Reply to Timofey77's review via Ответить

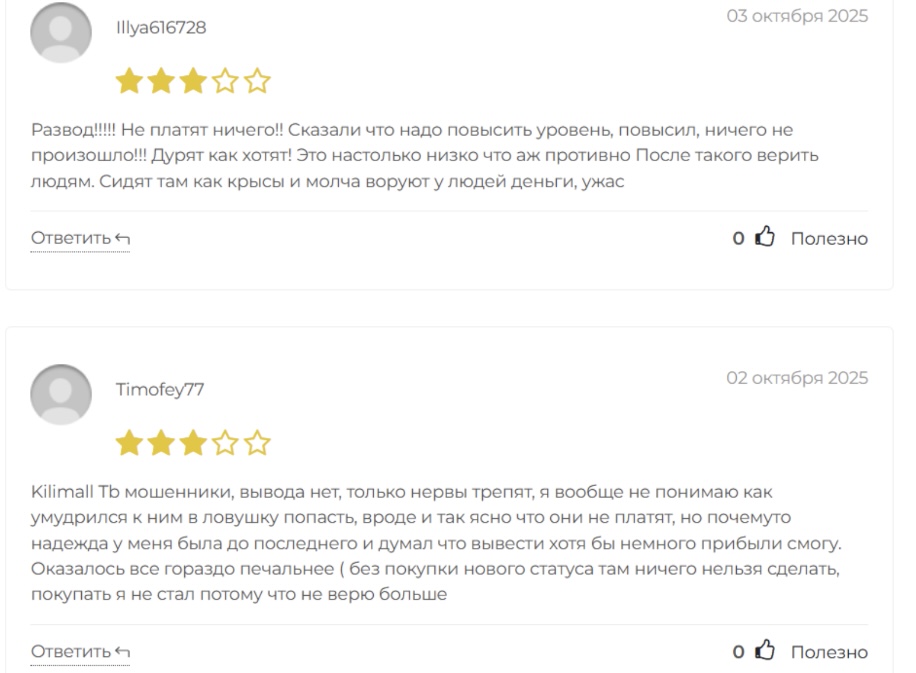tap(80, 652)
